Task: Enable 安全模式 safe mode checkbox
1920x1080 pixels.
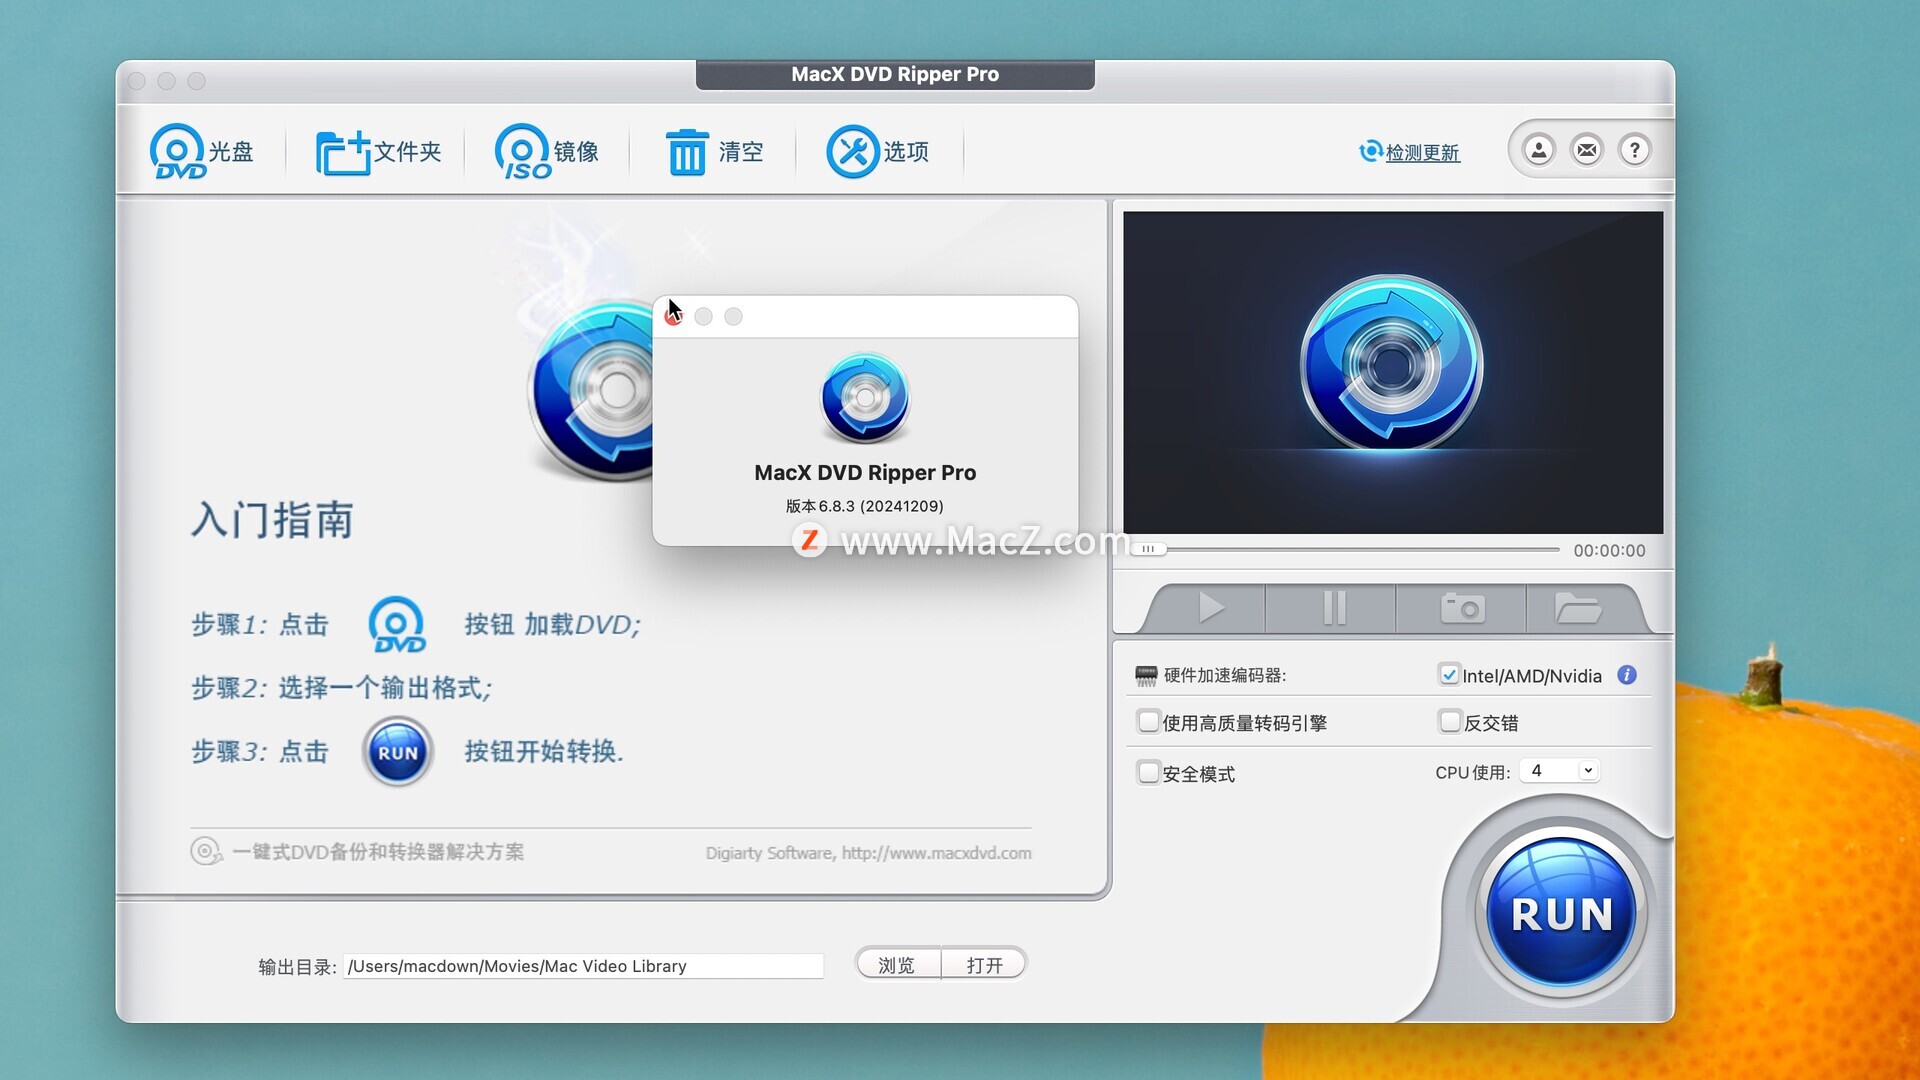Action: coord(1149,773)
